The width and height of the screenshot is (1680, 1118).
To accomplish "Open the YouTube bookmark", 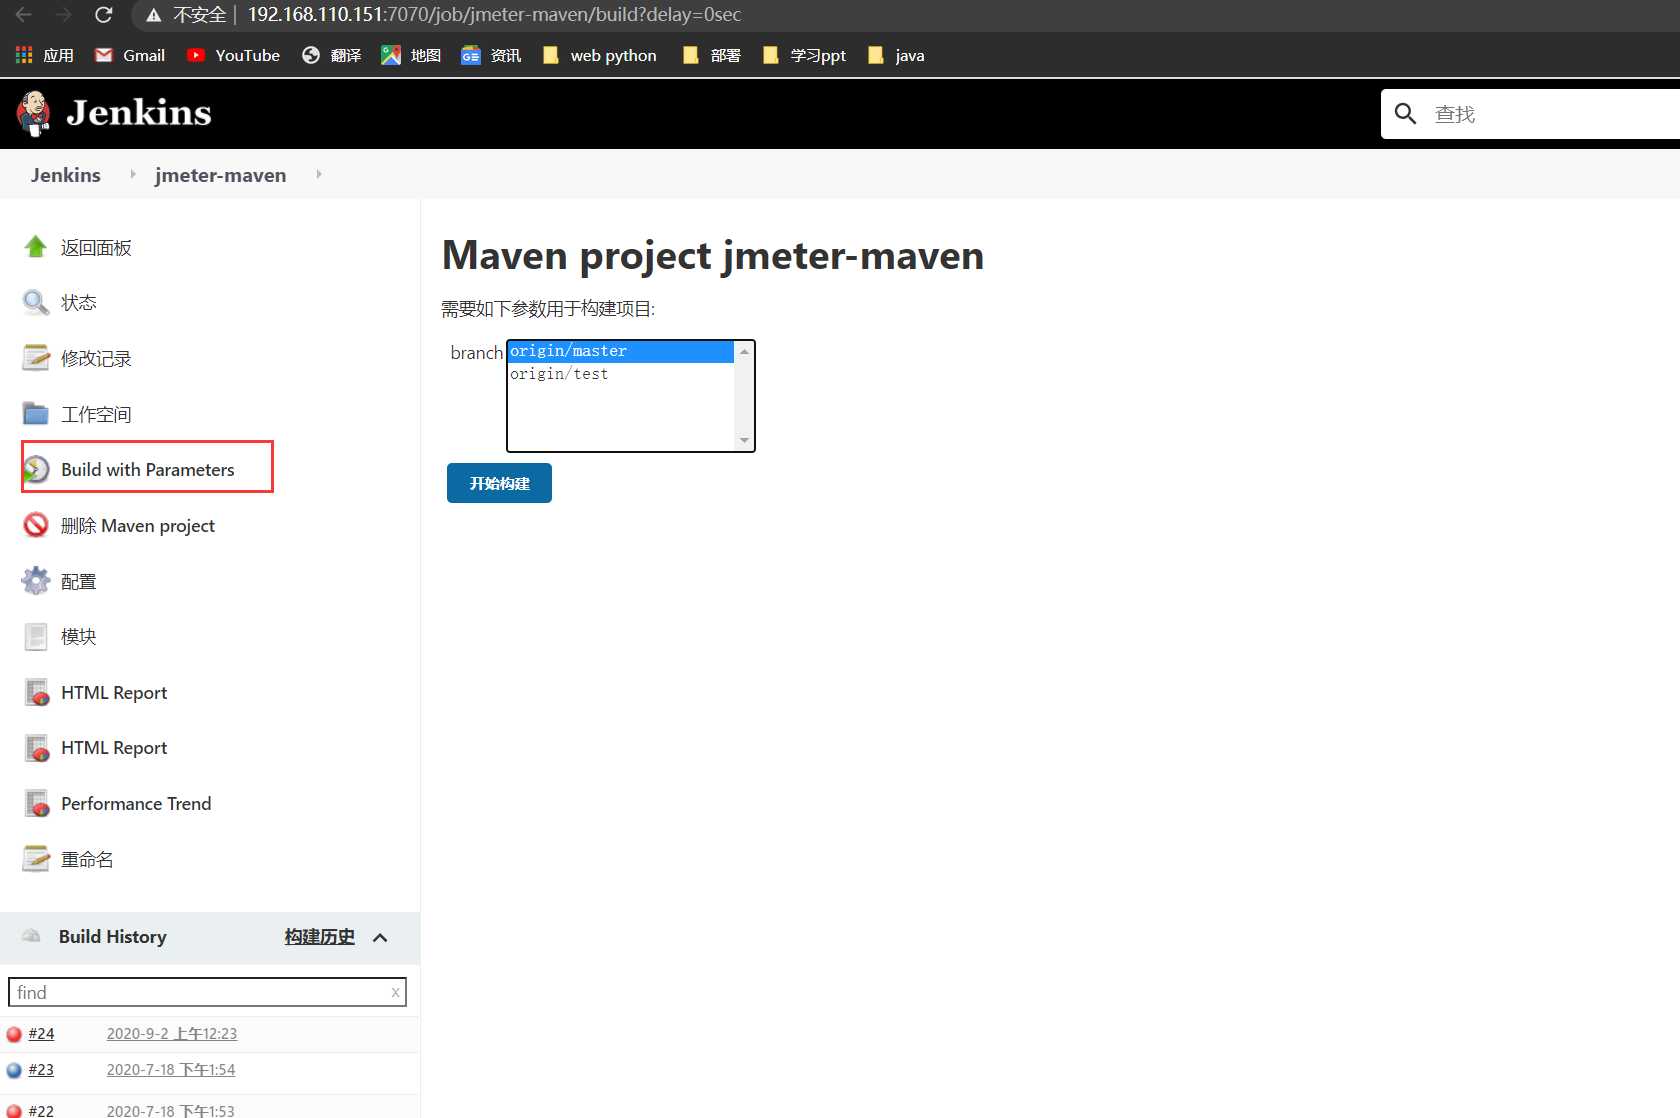I will 233,55.
